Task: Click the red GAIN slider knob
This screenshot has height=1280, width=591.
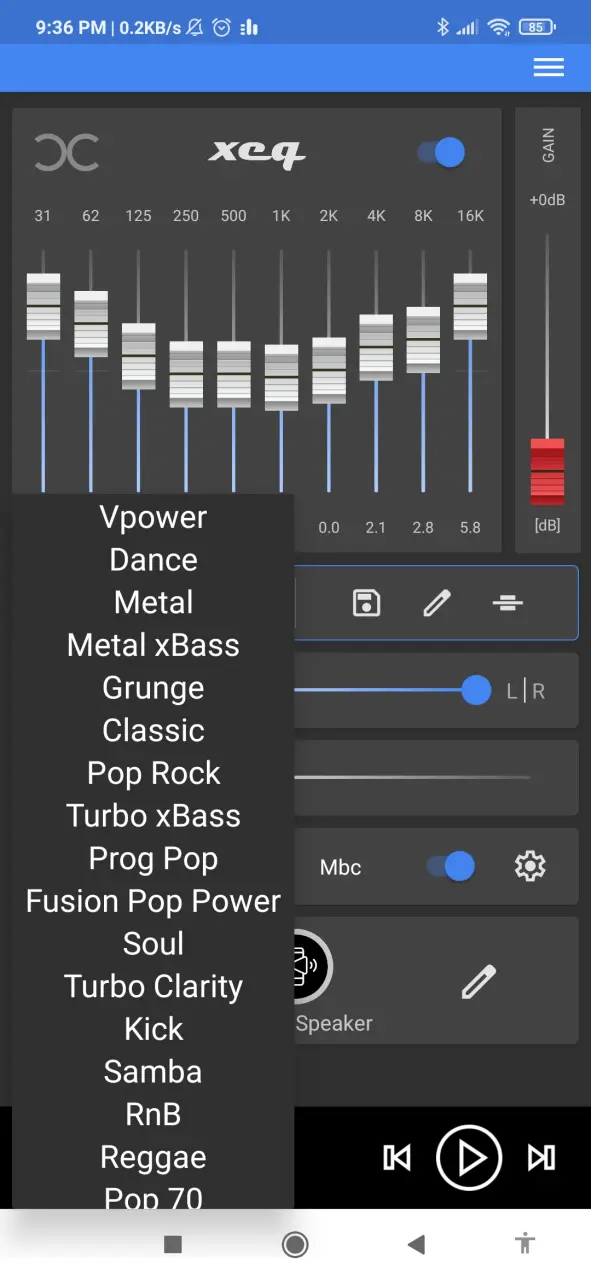Action: point(547,471)
